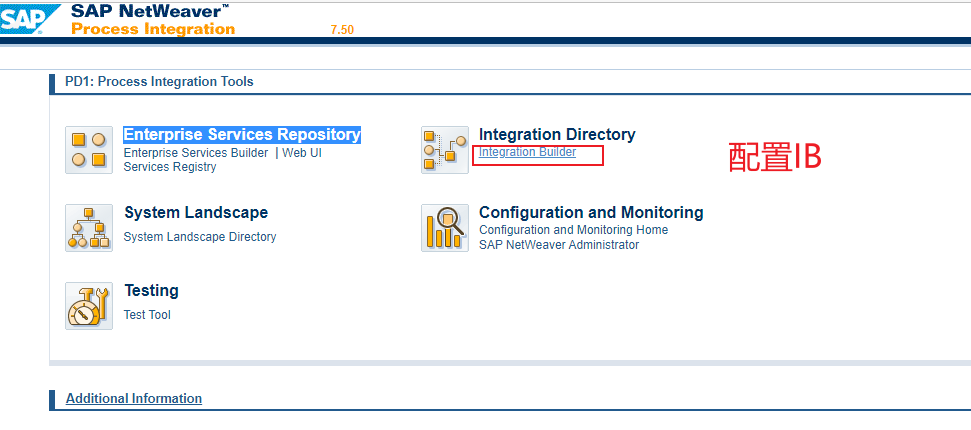Go to the Services Registry
Image resolution: width=971 pixels, height=430 pixels.
point(170,167)
